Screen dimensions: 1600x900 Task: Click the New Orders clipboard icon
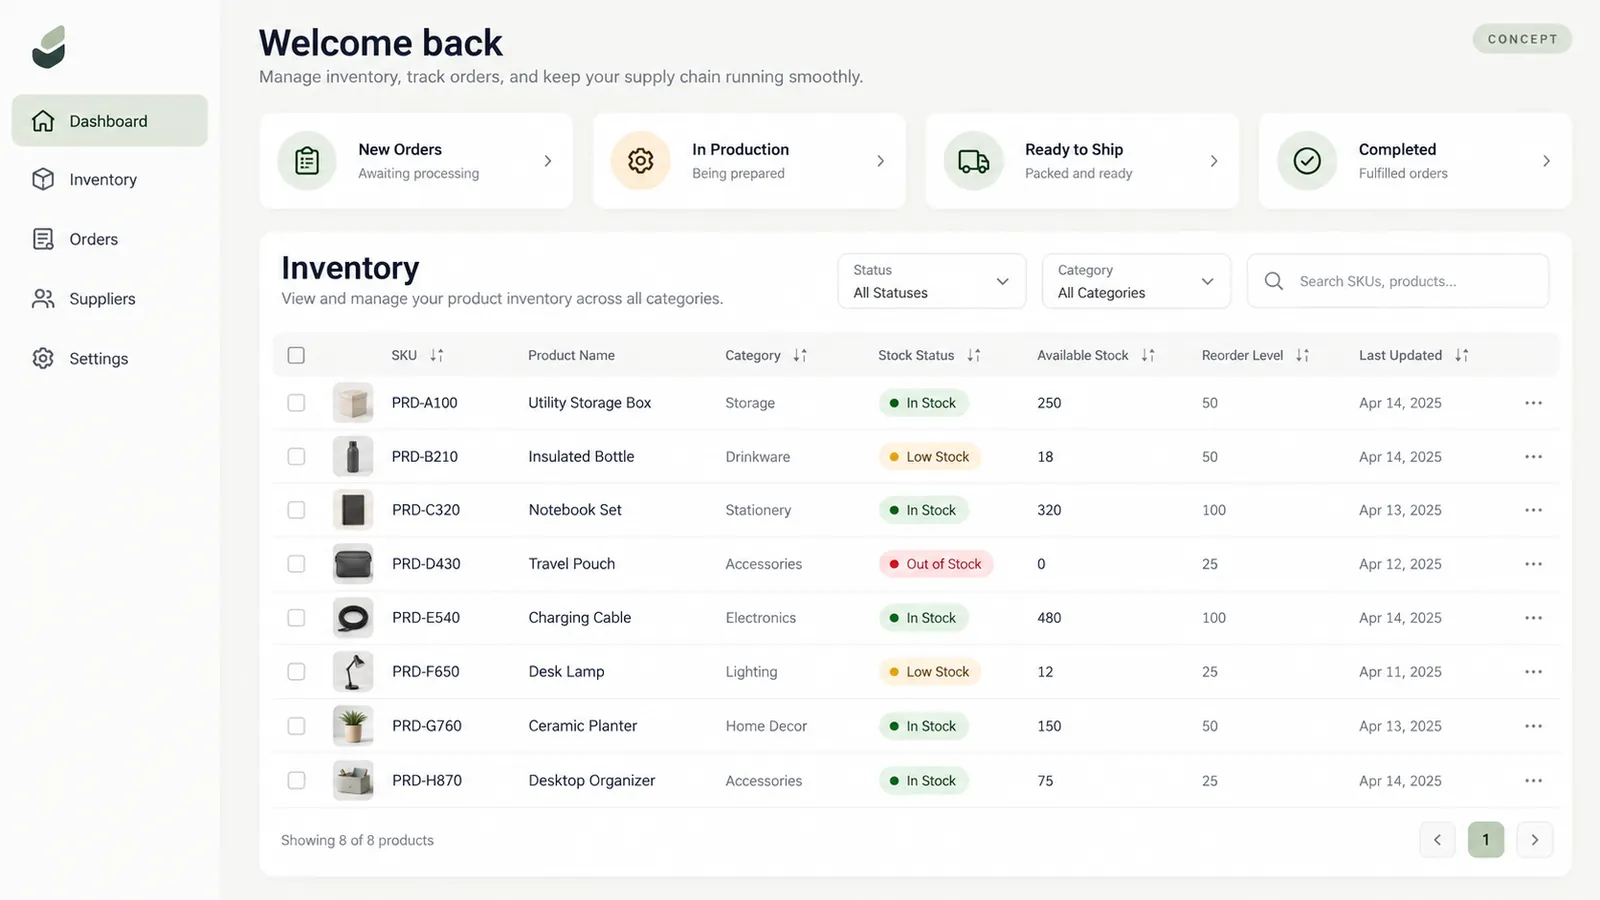tap(307, 161)
